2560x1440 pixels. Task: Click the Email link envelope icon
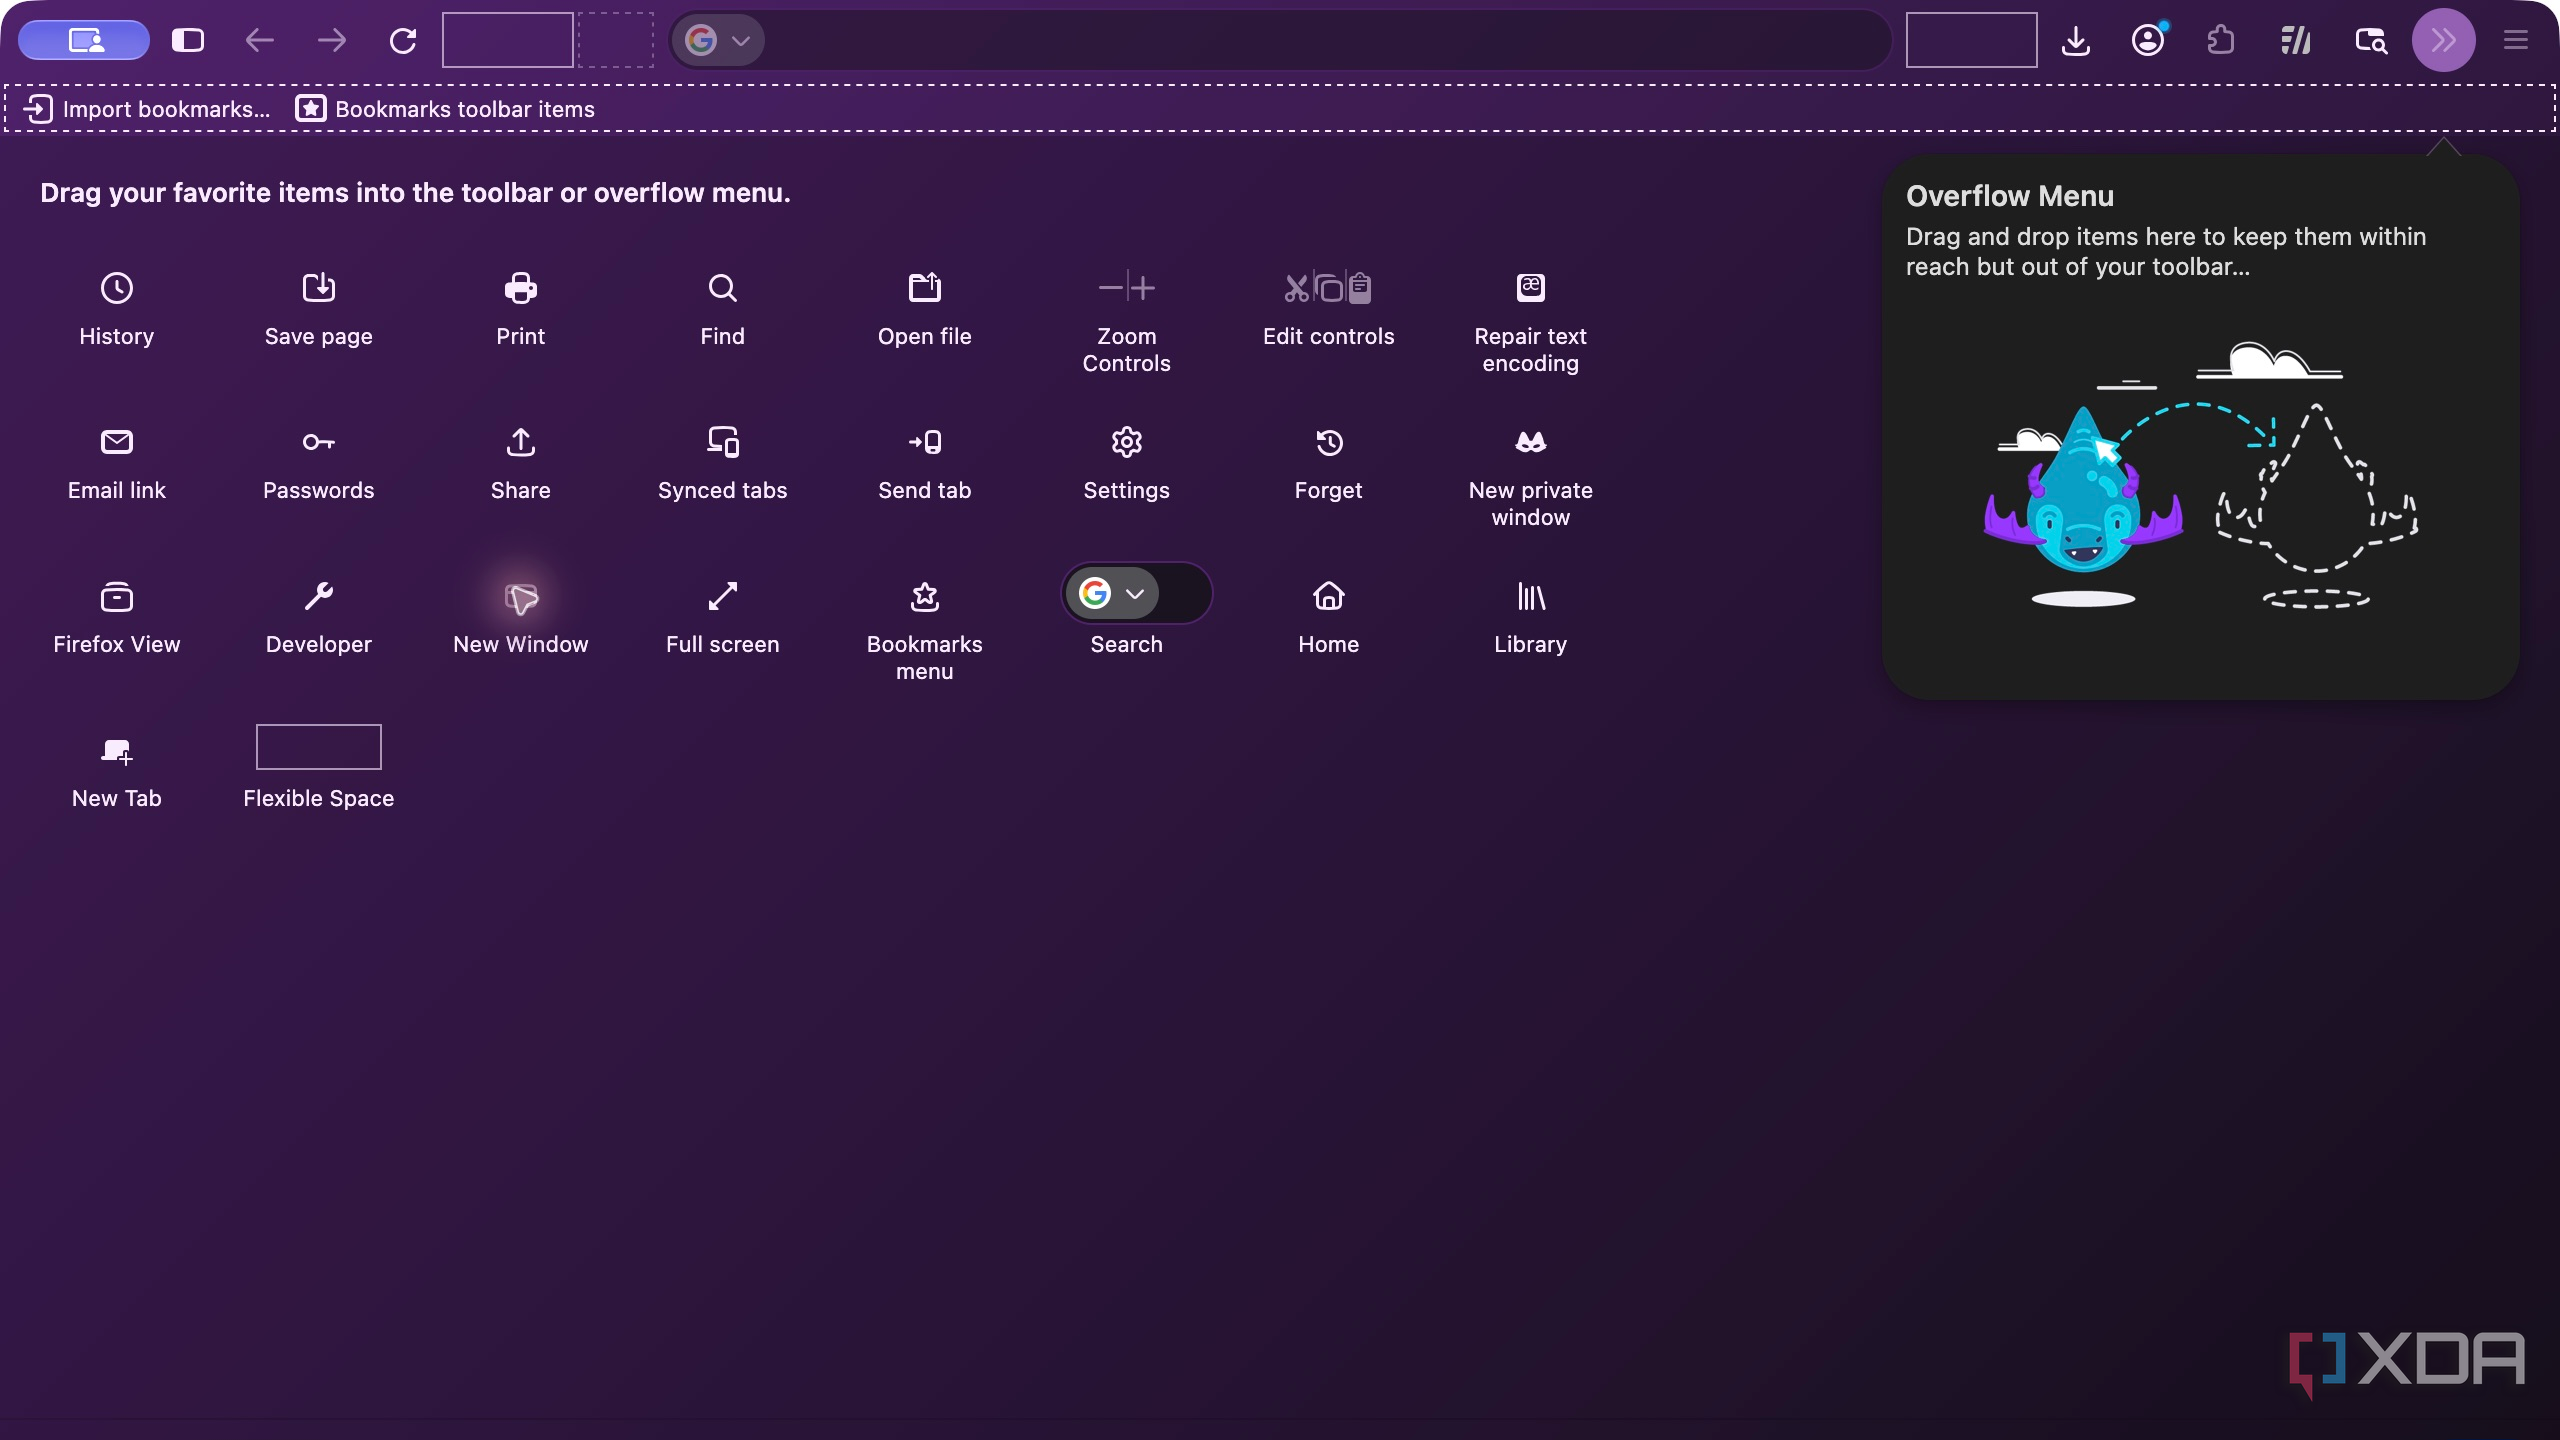[x=117, y=442]
